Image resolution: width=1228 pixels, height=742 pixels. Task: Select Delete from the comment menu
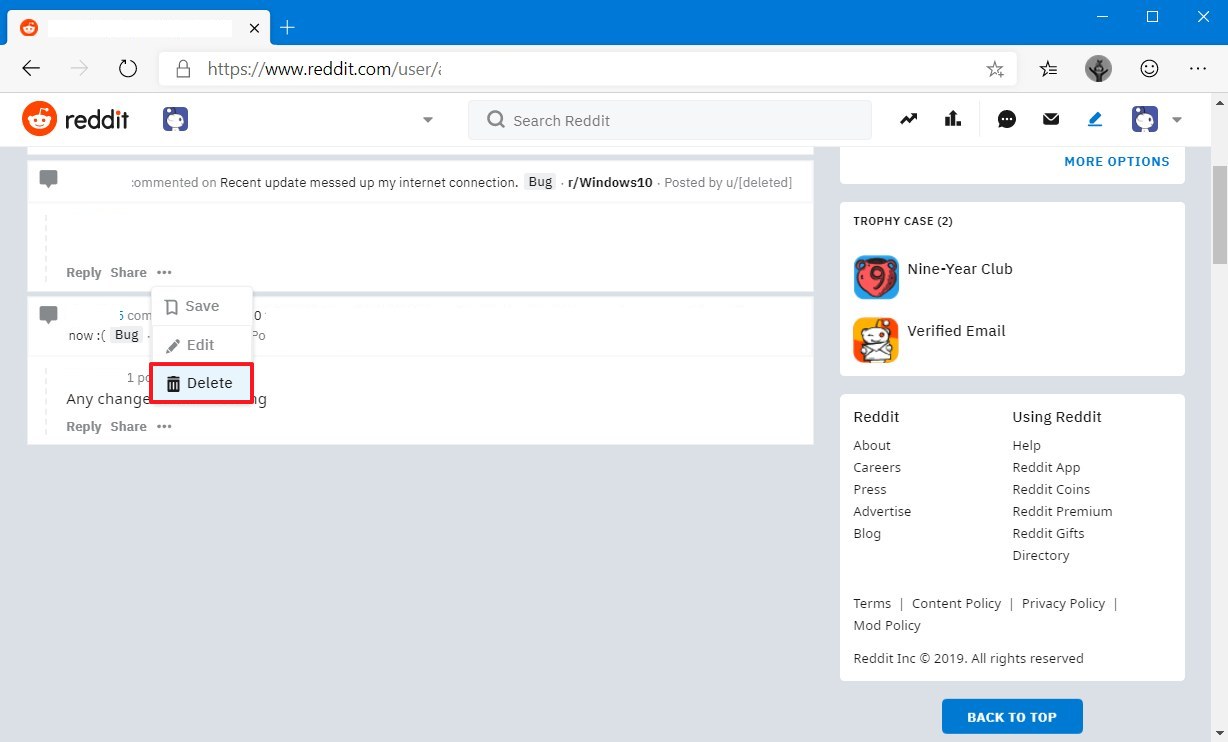pyautogui.click(x=201, y=383)
